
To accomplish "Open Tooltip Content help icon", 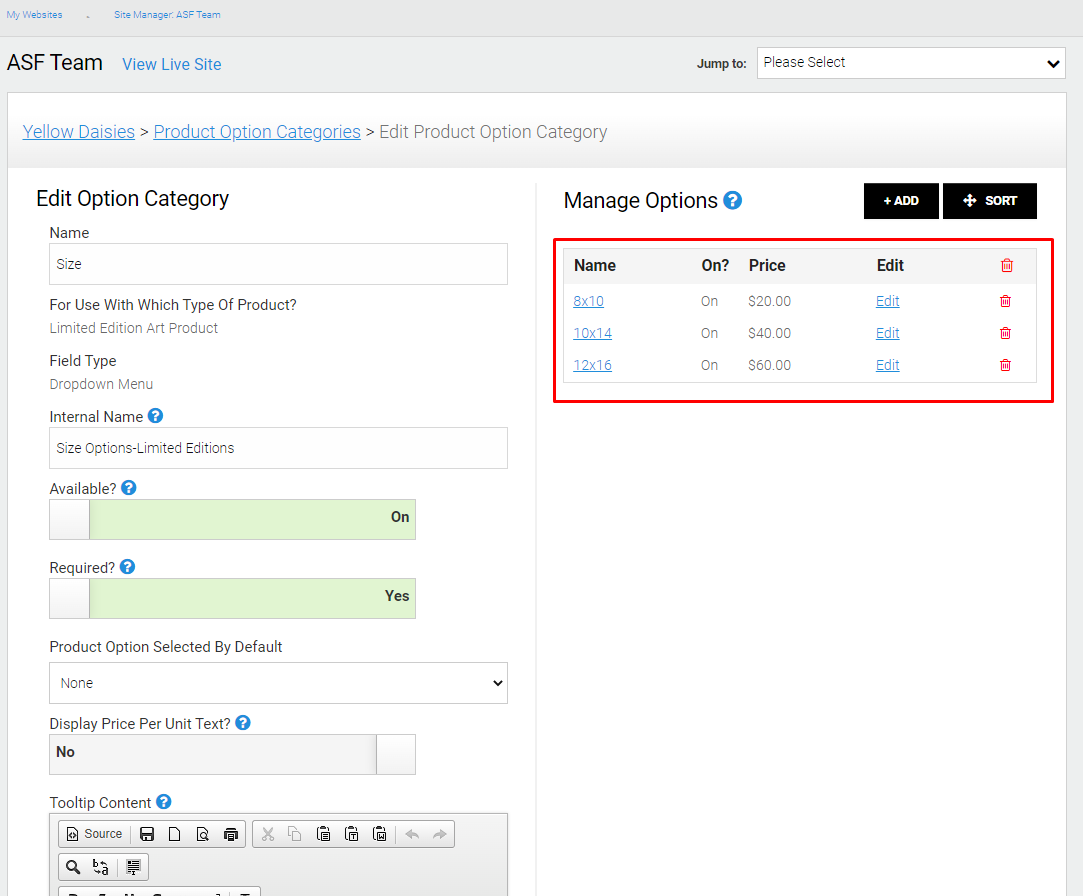I will (x=163, y=801).
